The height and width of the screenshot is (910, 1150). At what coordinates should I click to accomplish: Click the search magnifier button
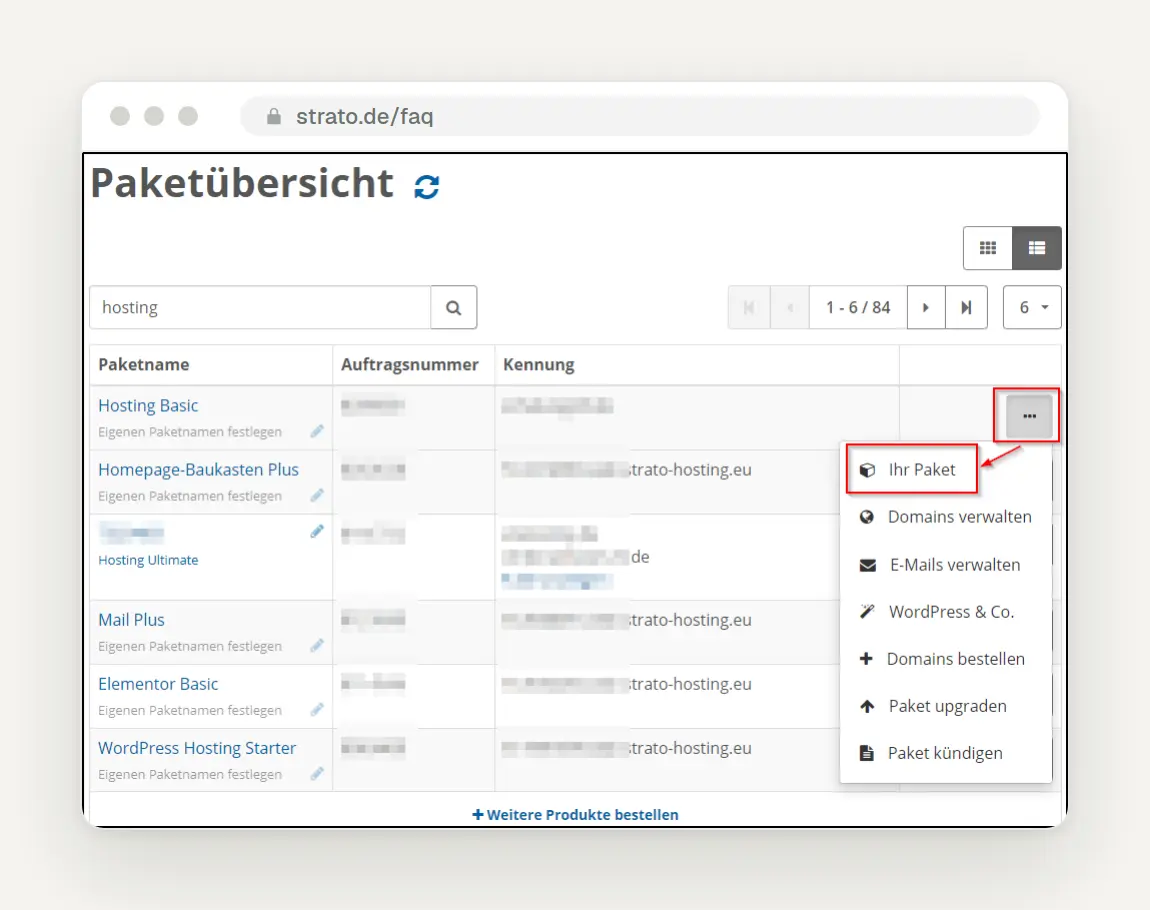453,307
